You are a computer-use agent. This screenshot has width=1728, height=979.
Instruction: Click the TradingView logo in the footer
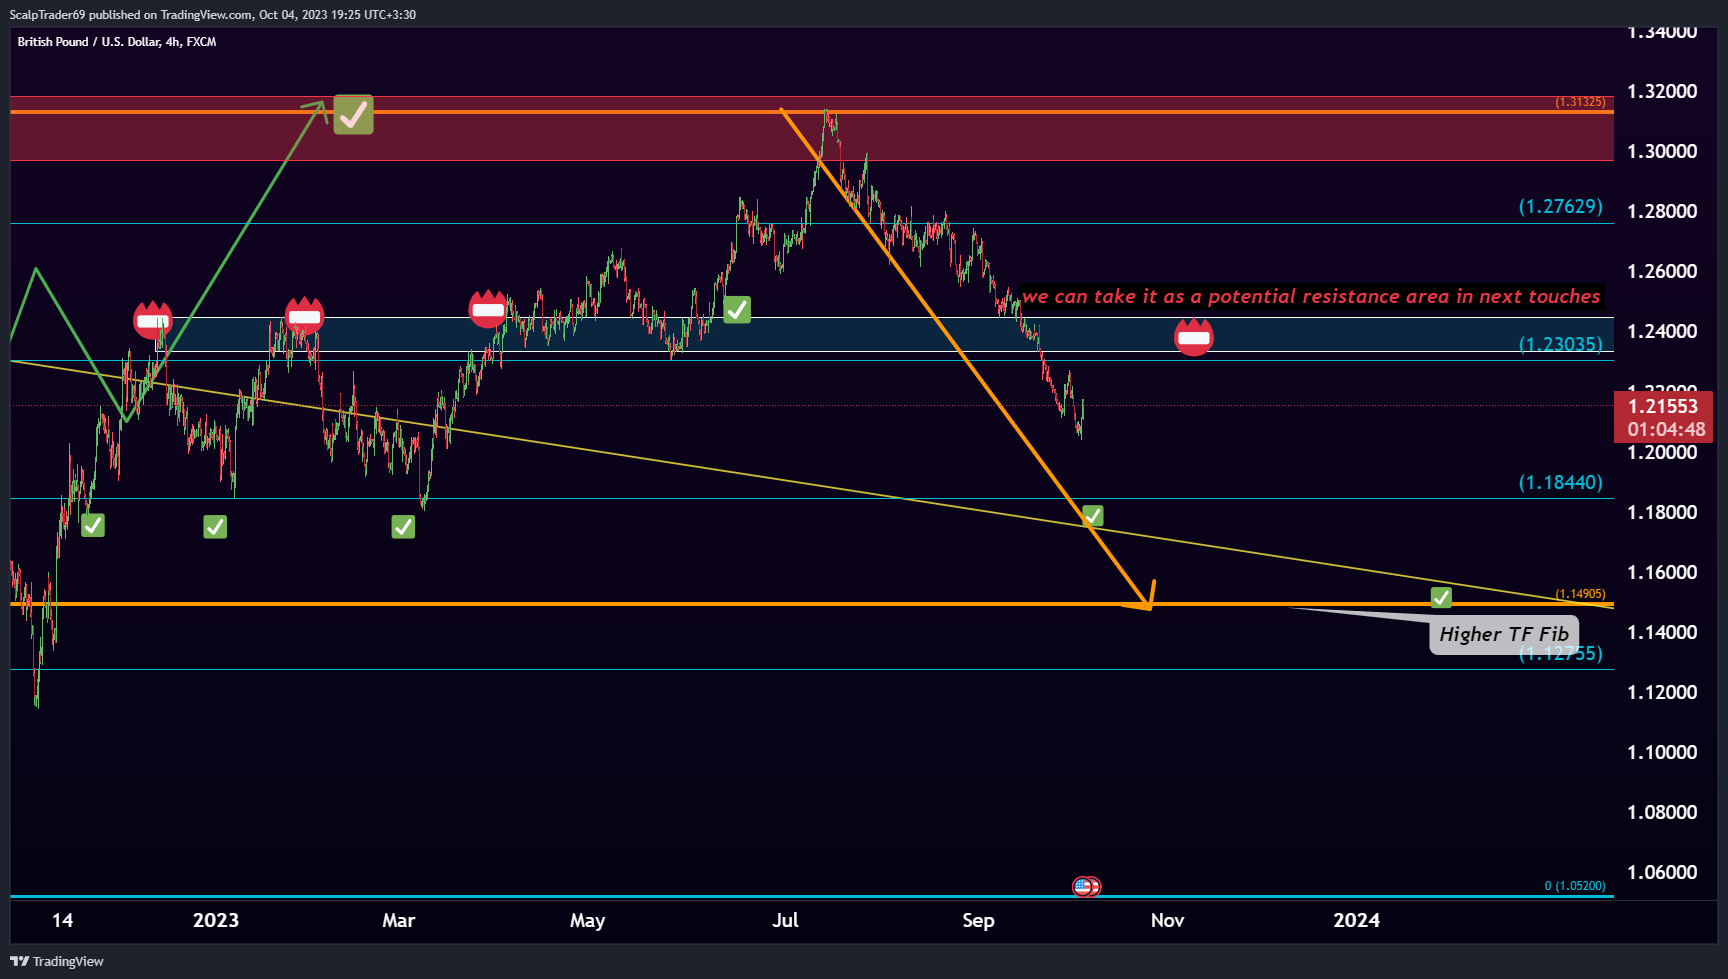point(57,961)
